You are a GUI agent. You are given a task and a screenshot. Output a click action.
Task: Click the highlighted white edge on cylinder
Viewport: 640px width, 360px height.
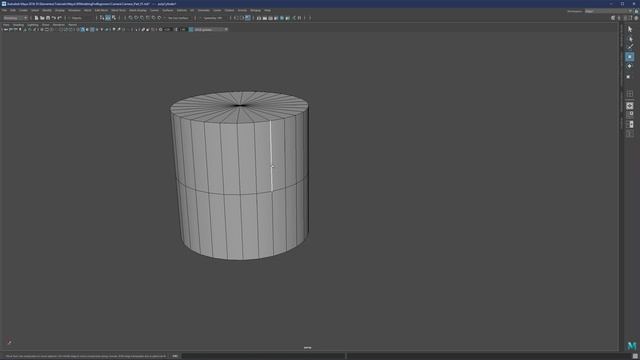[271, 156]
